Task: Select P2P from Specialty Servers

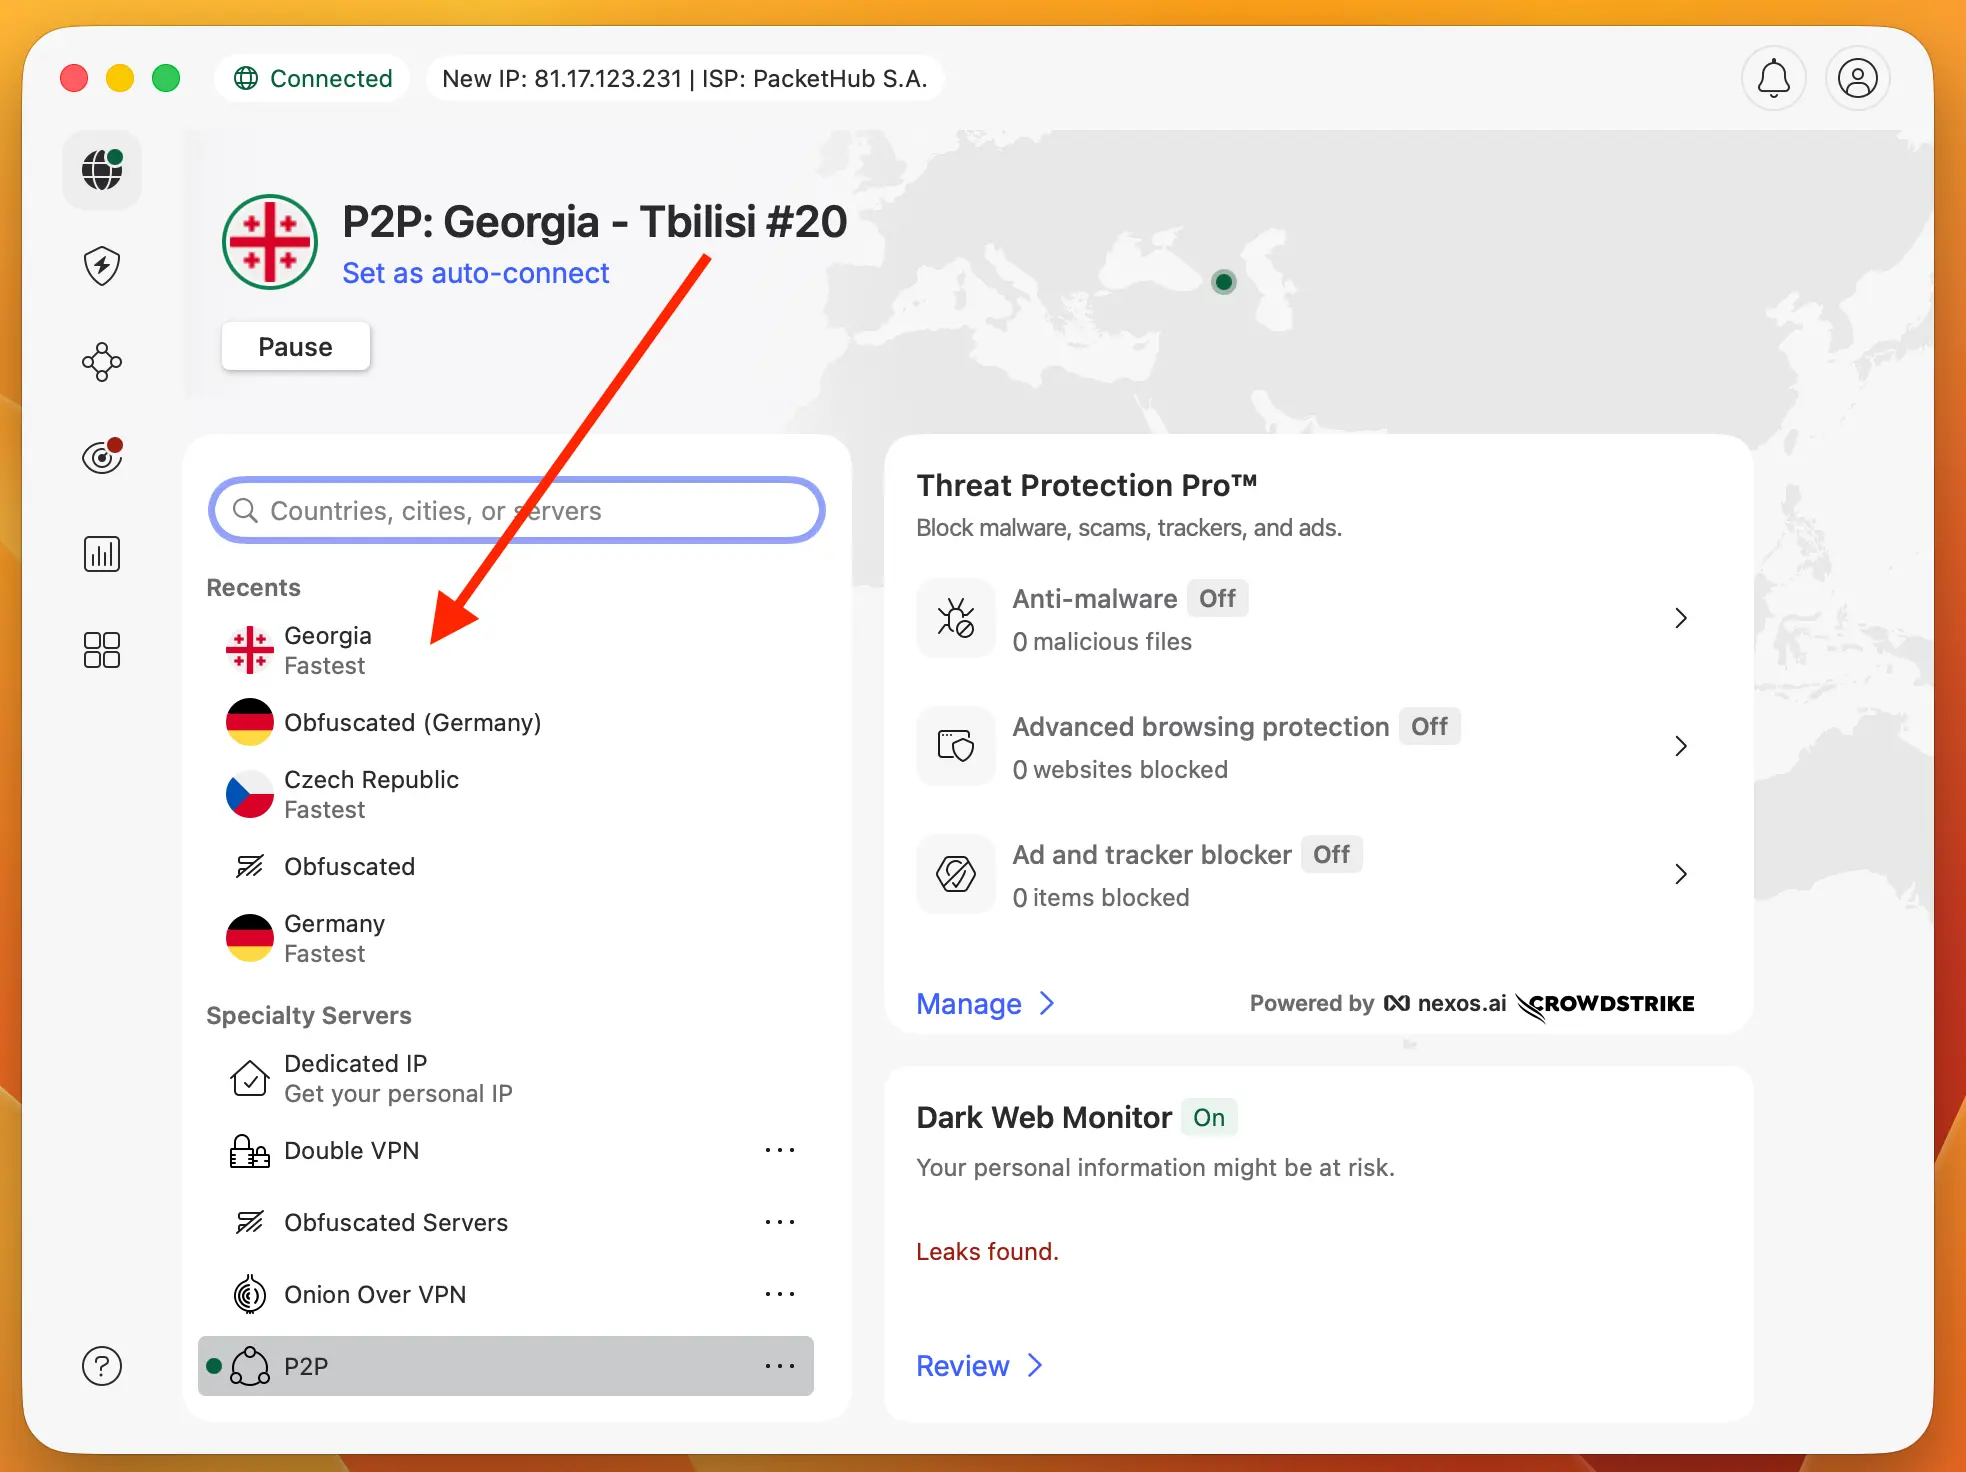Action: coord(304,1365)
